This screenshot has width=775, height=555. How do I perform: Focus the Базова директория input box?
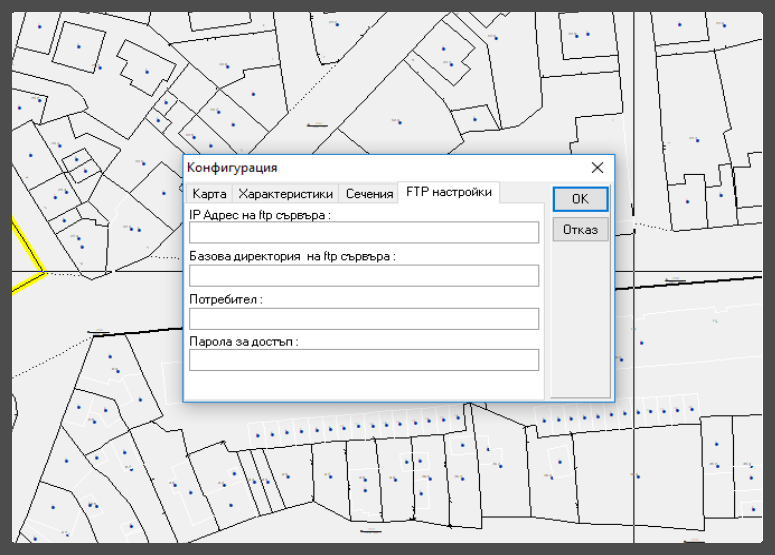364,276
